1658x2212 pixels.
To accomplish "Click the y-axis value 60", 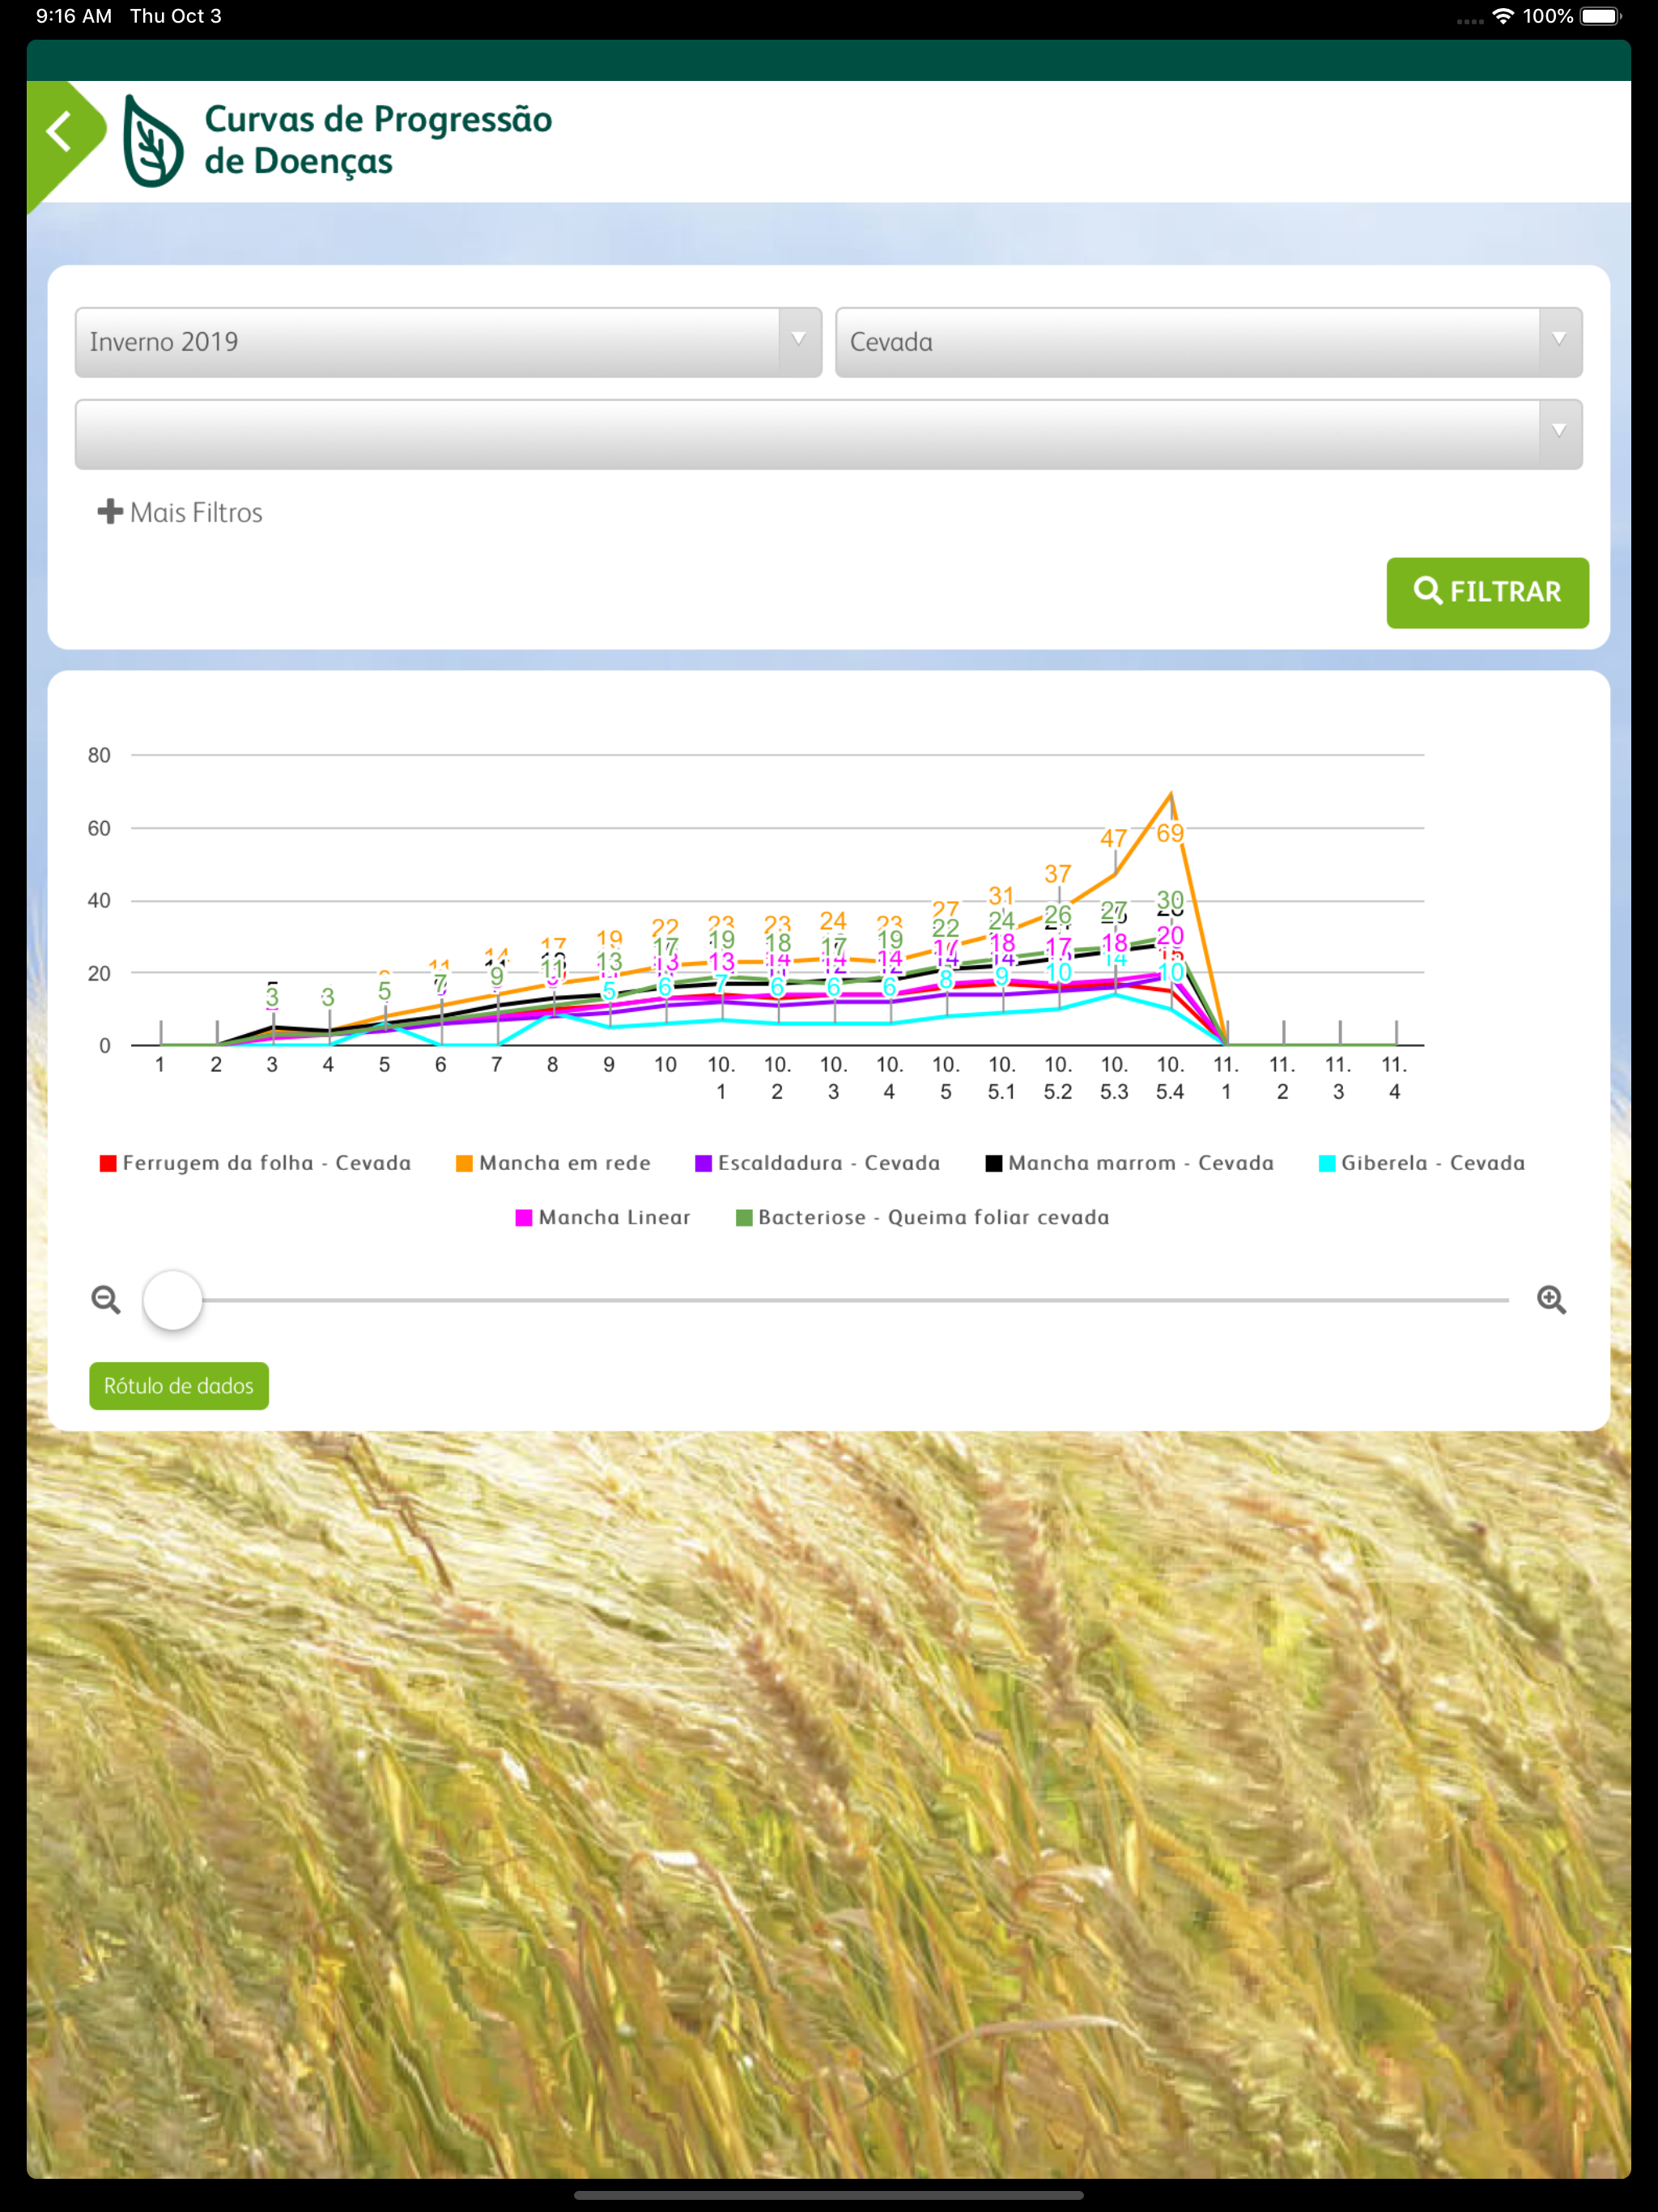I will [99, 828].
